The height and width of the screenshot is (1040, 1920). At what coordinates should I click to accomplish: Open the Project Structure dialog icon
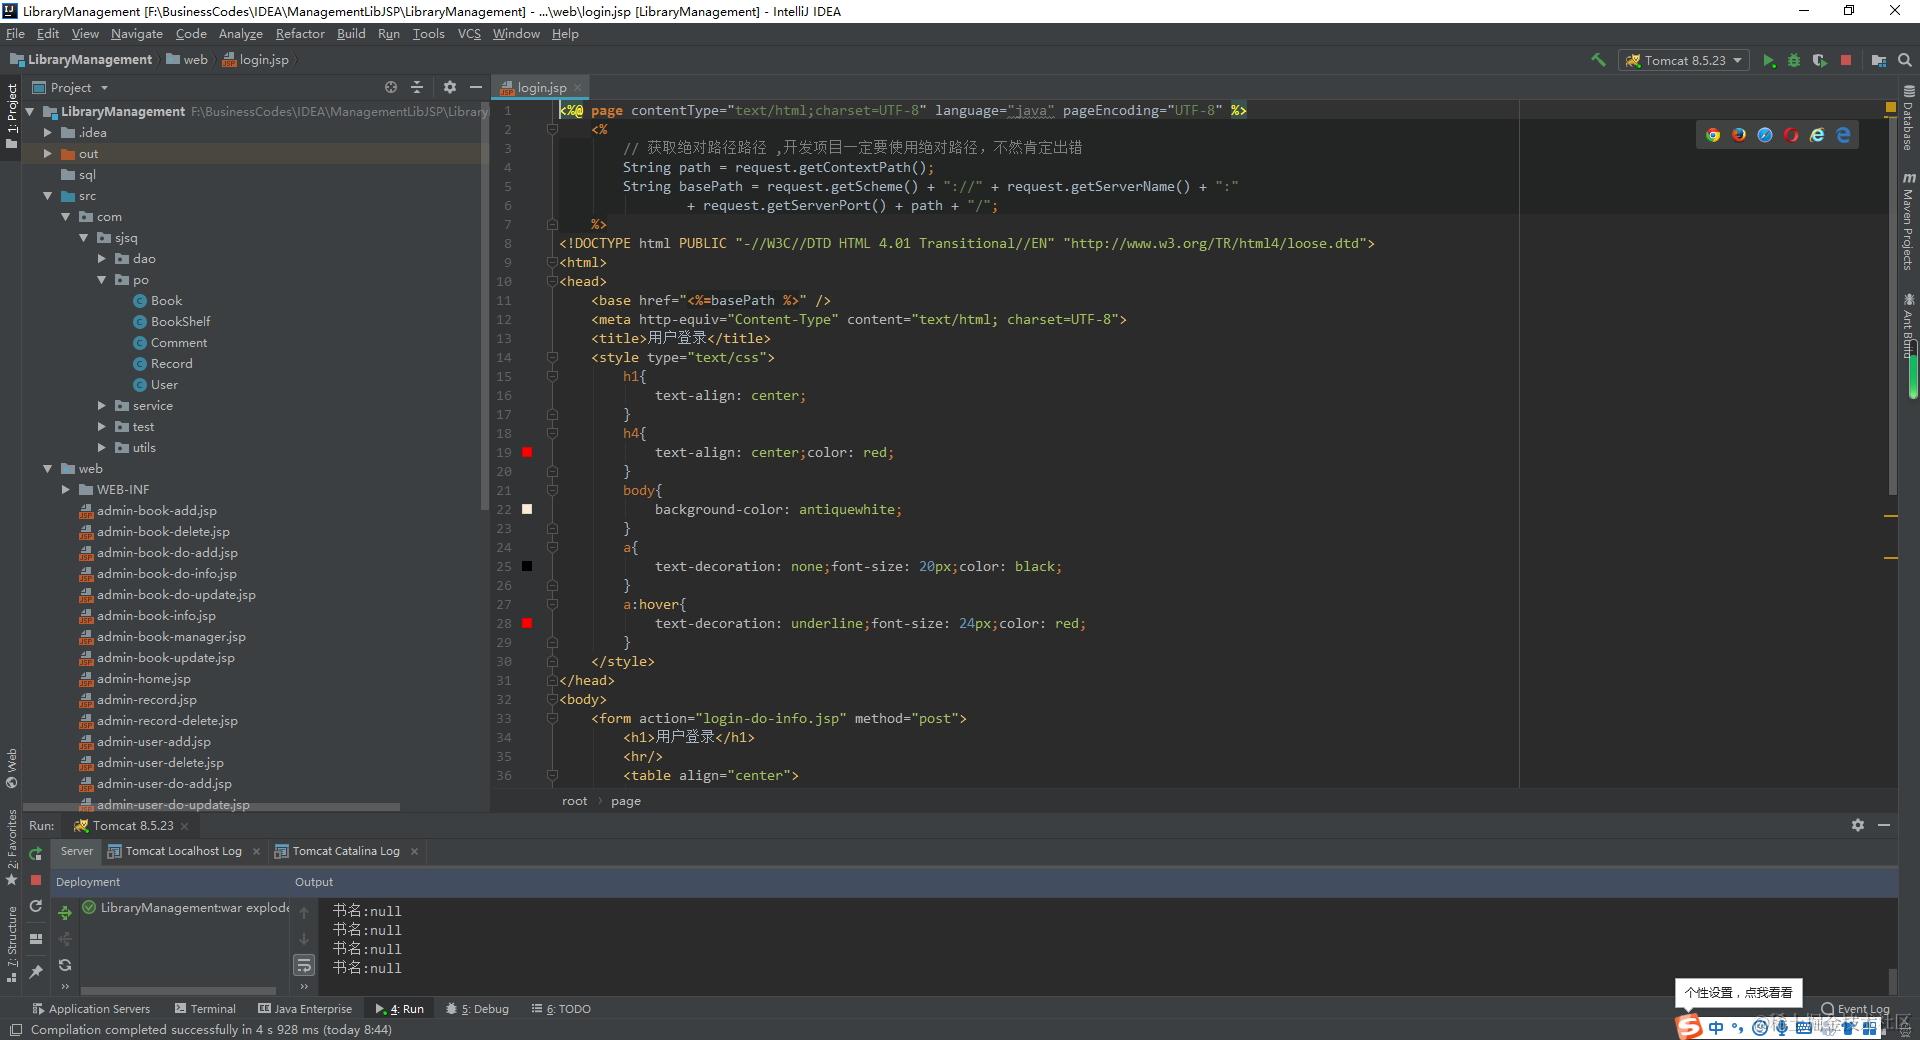pyautogui.click(x=1879, y=61)
